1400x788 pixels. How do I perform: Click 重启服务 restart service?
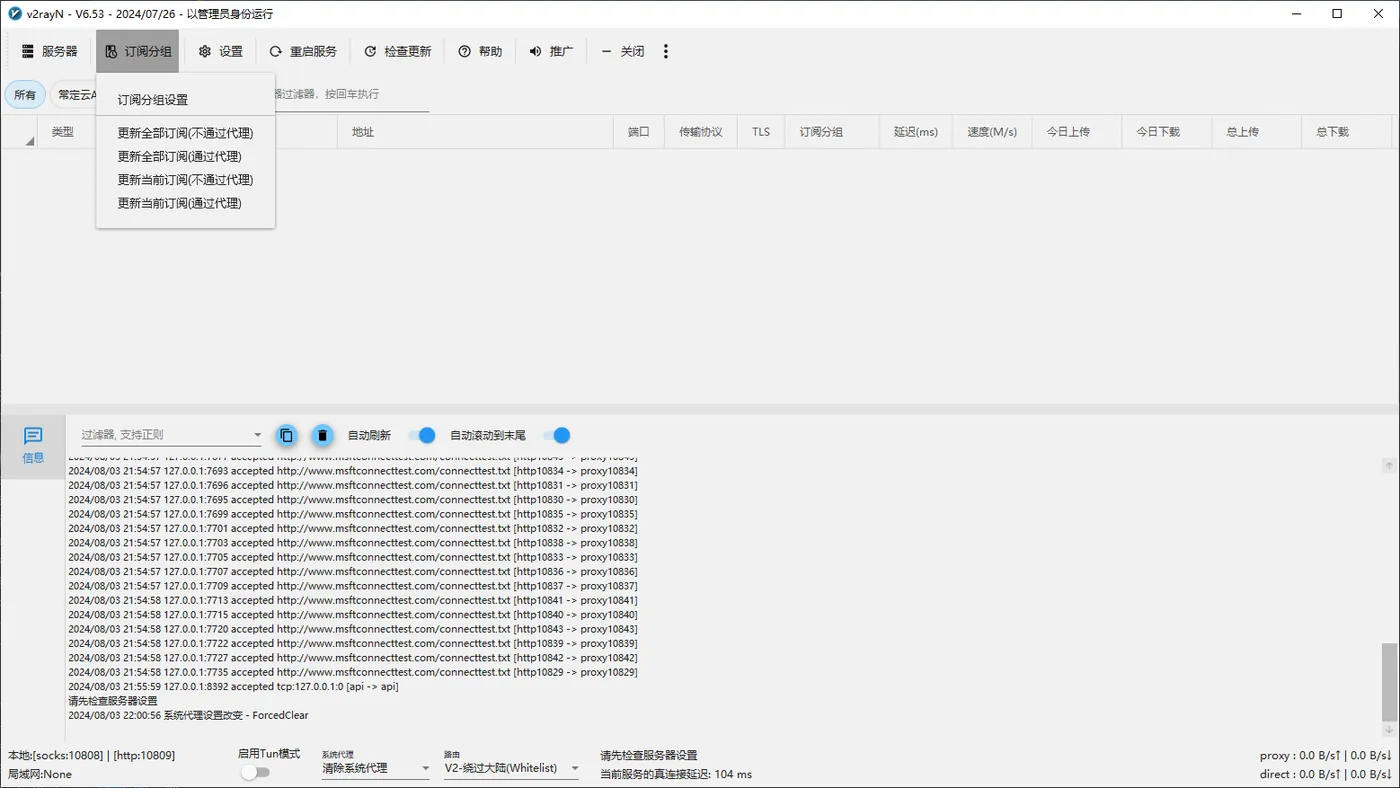[303, 51]
